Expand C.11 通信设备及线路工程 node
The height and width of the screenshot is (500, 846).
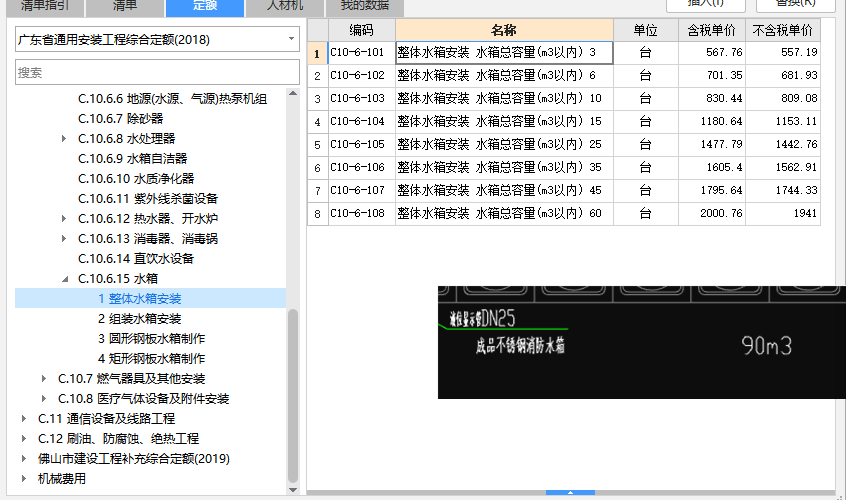[24, 419]
